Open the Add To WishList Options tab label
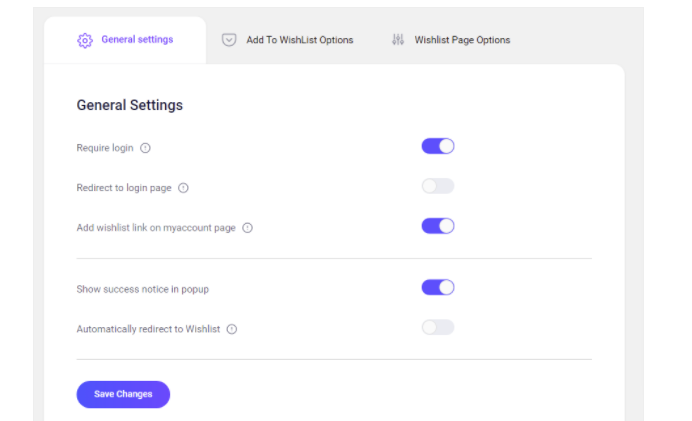Image resolution: width=692 pixels, height=421 pixels. pos(299,40)
